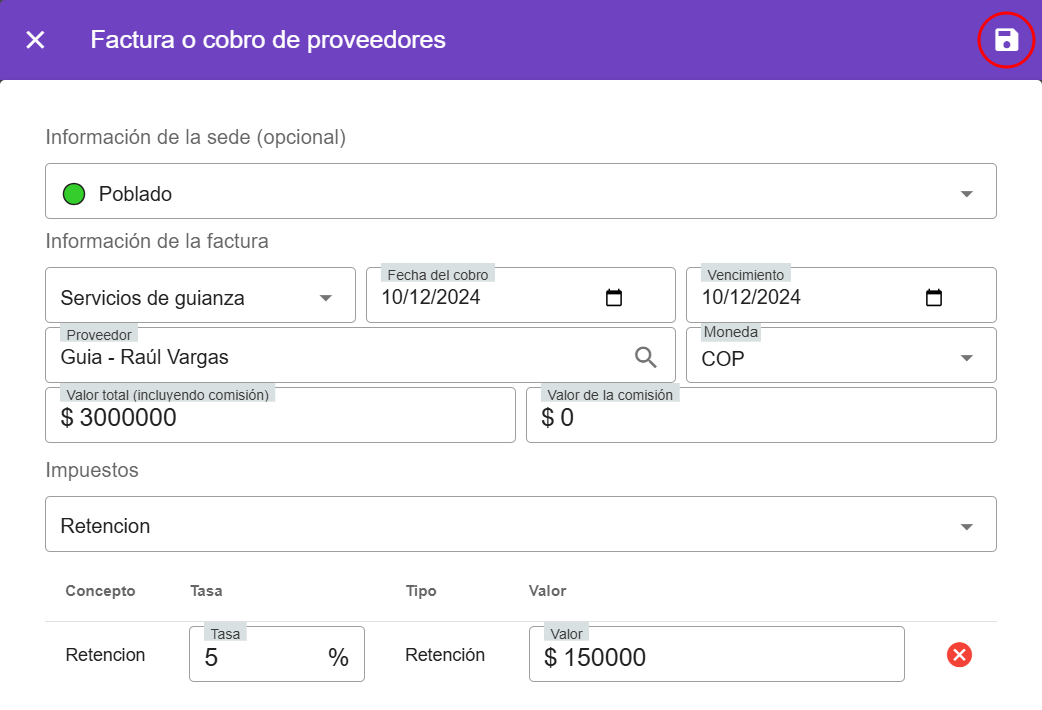
Task: Open calendar picker for Vencimiento date
Action: pos(934,298)
